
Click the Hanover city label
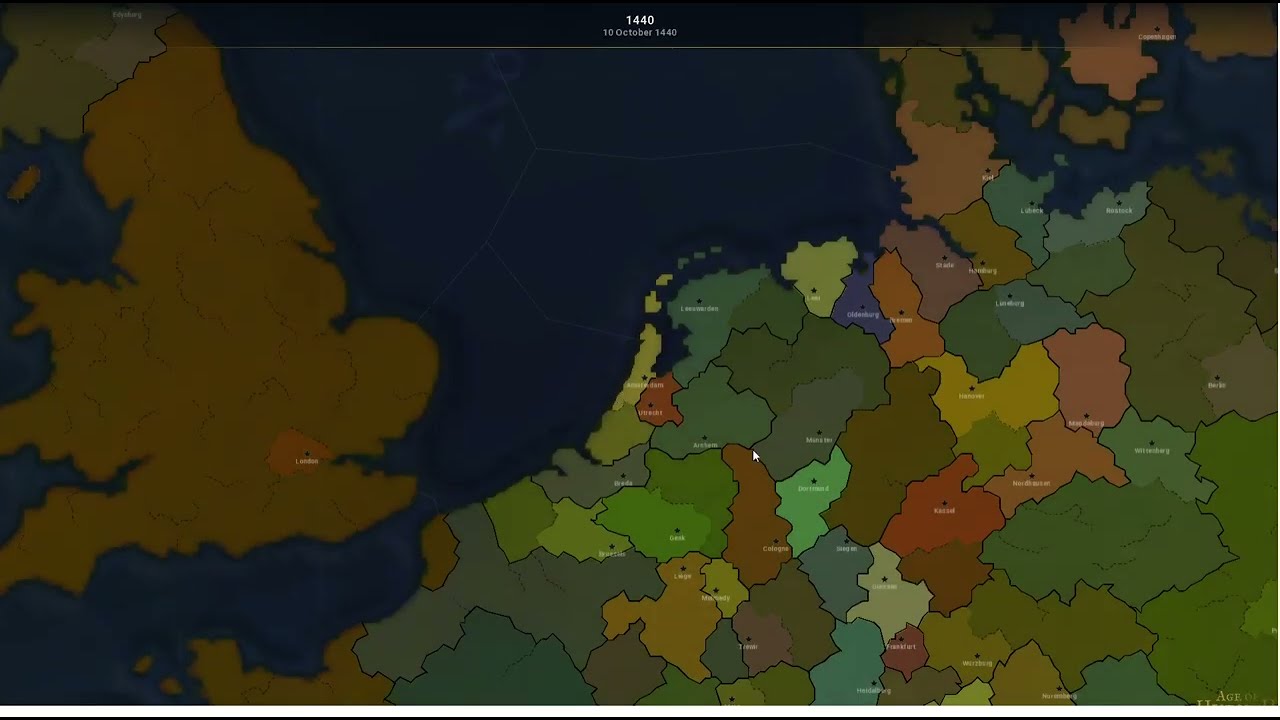coord(971,397)
